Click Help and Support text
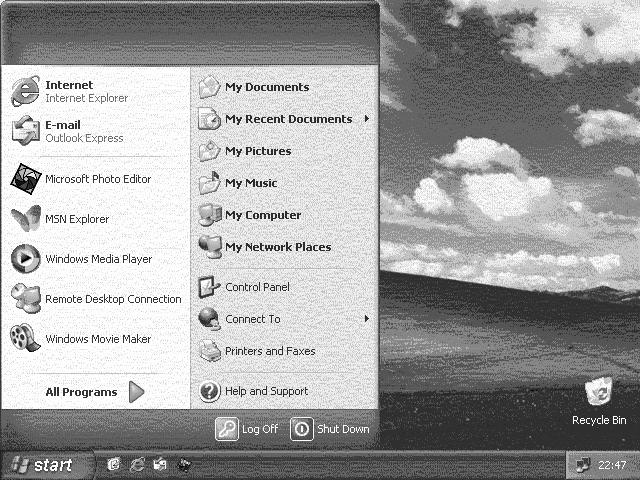The height and width of the screenshot is (480, 640). [x=267, y=391]
